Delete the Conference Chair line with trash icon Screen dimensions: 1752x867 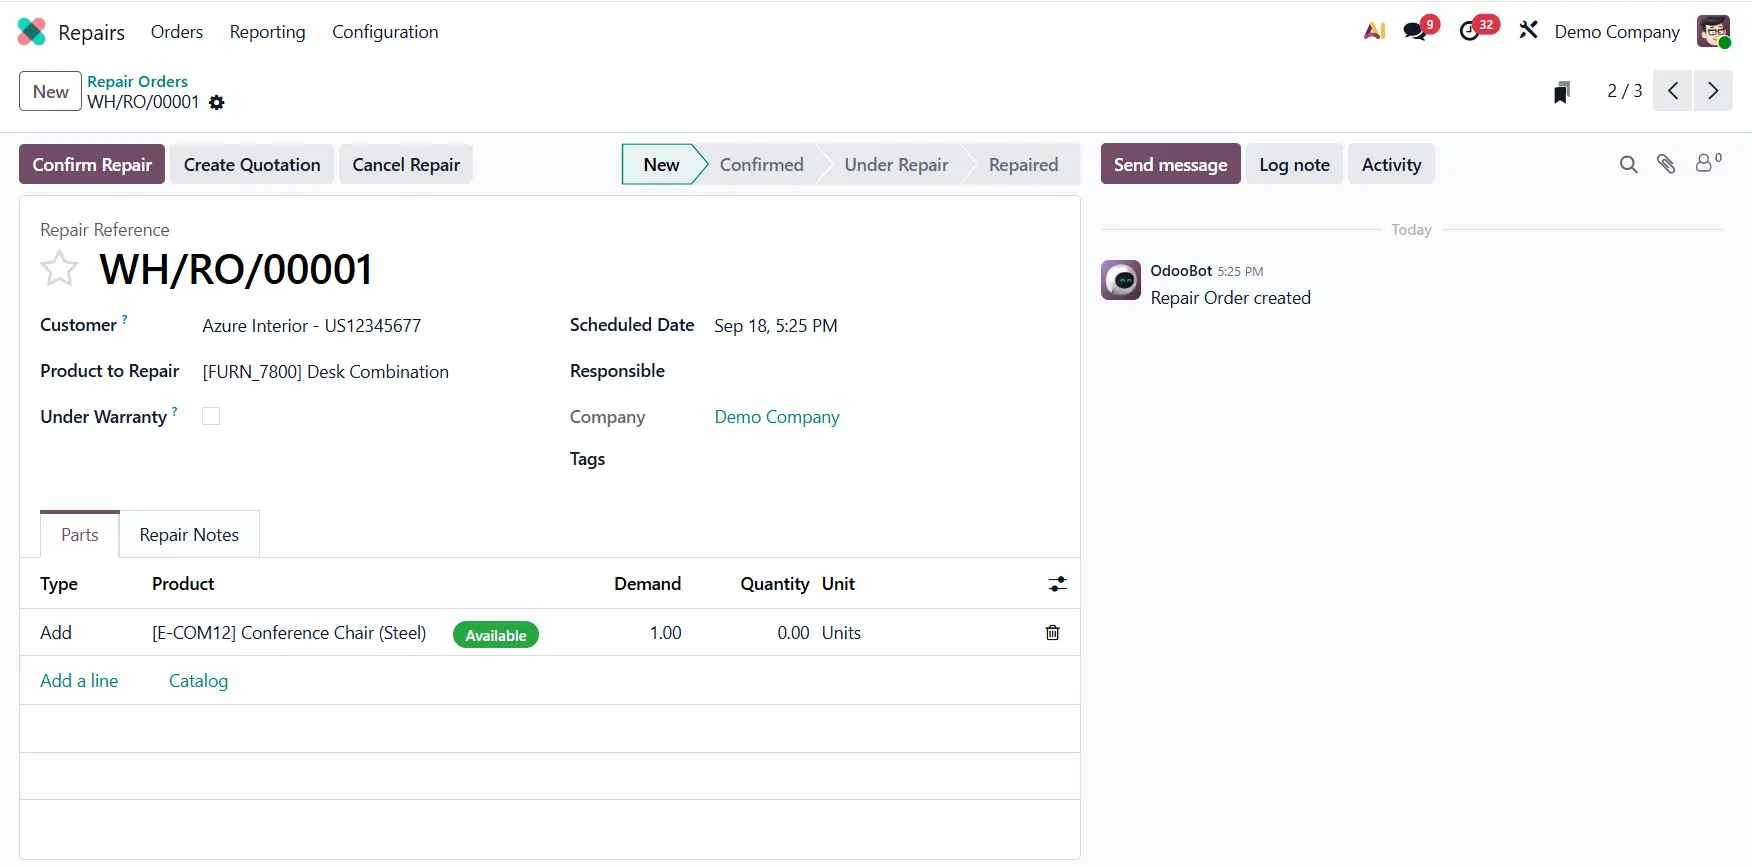tap(1053, 633)
